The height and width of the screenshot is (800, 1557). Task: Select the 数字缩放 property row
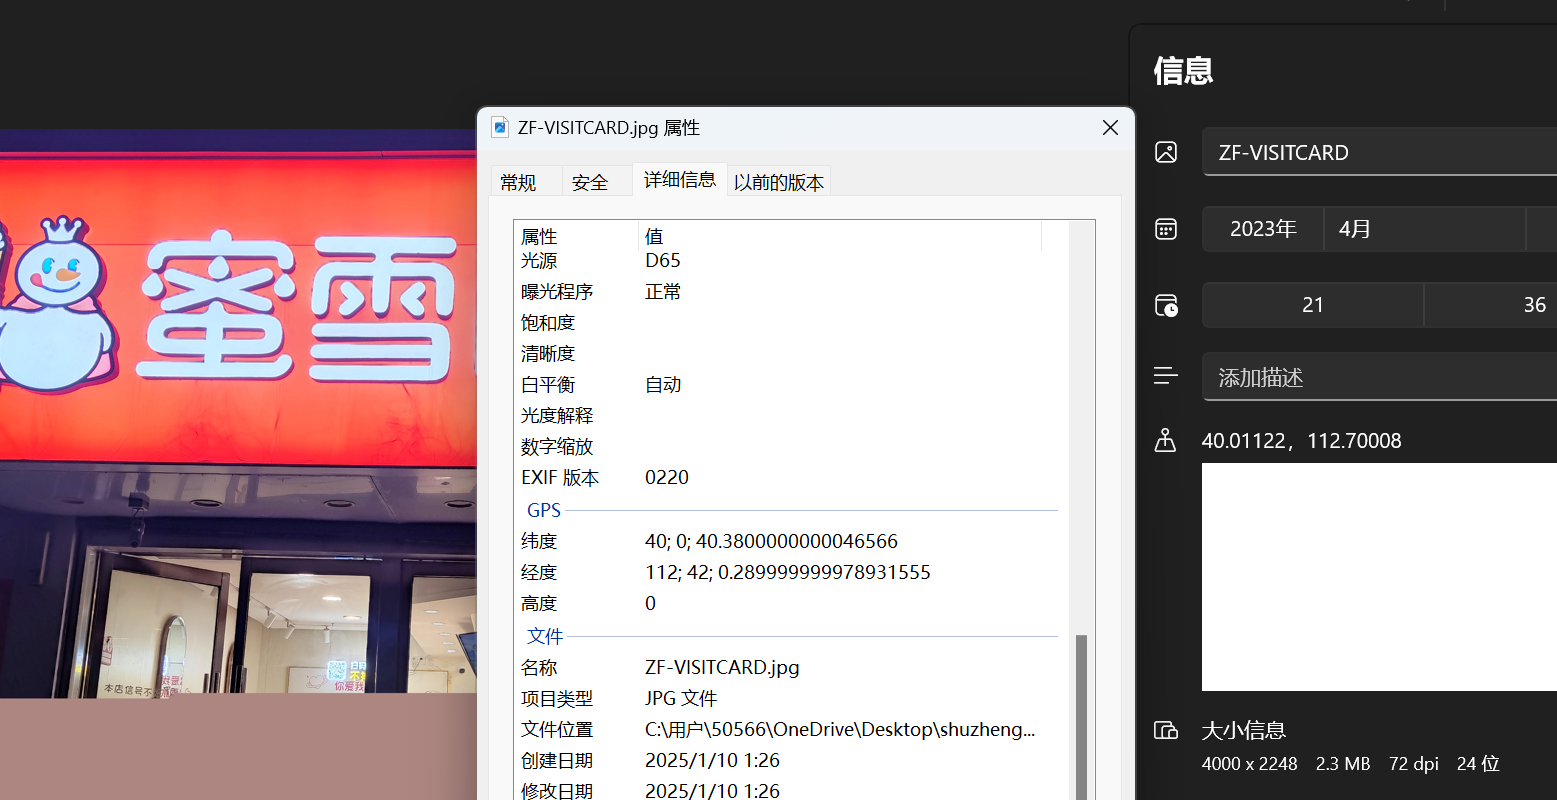[x=790, y=446]
